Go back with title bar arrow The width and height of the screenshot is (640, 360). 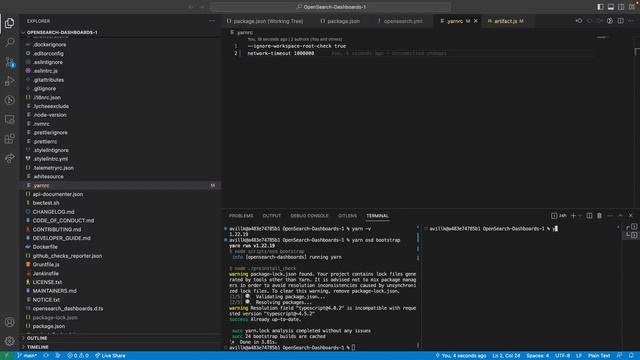click(x=191, y=7)
